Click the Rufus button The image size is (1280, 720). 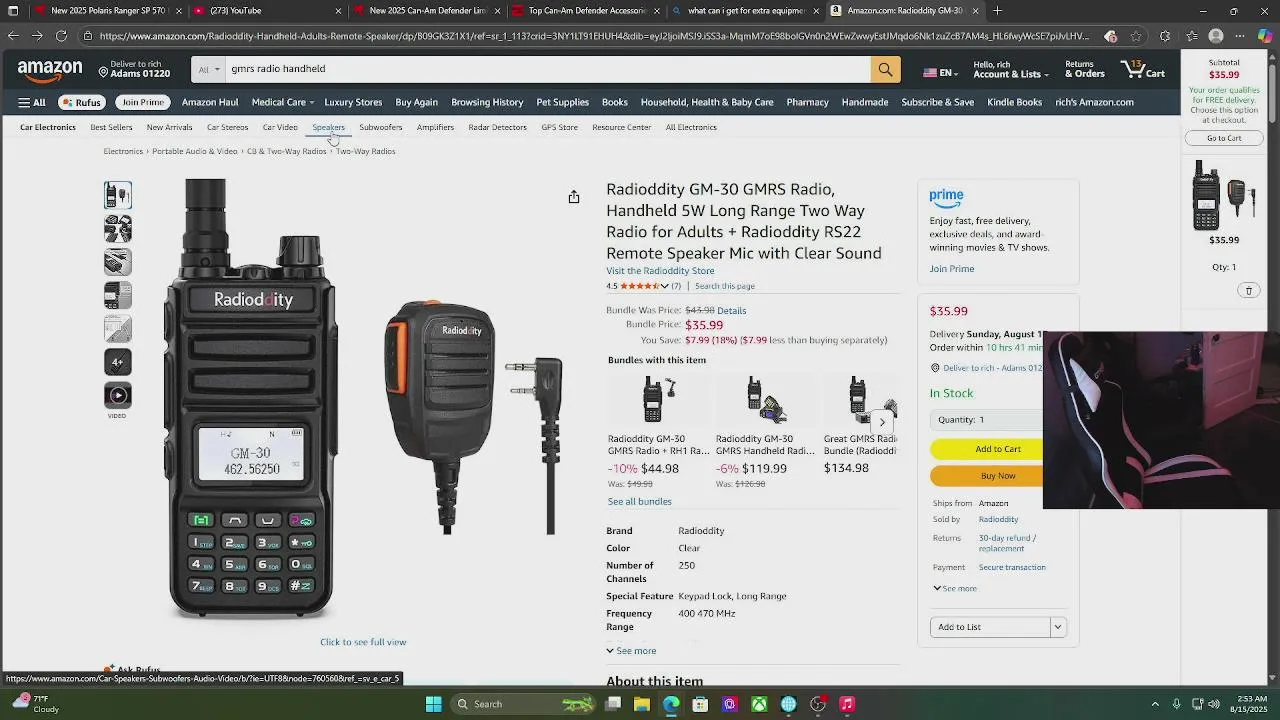(82, 102)
